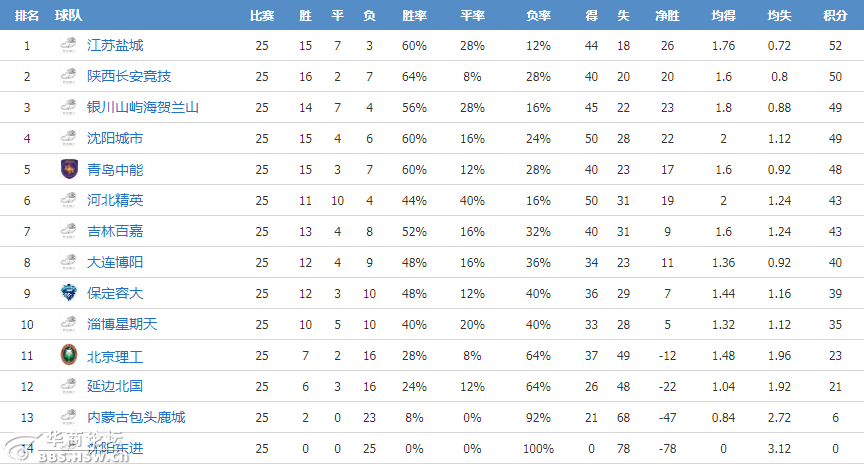
Task: Open the 大连博阳 team page
Action: coord(115,262)
